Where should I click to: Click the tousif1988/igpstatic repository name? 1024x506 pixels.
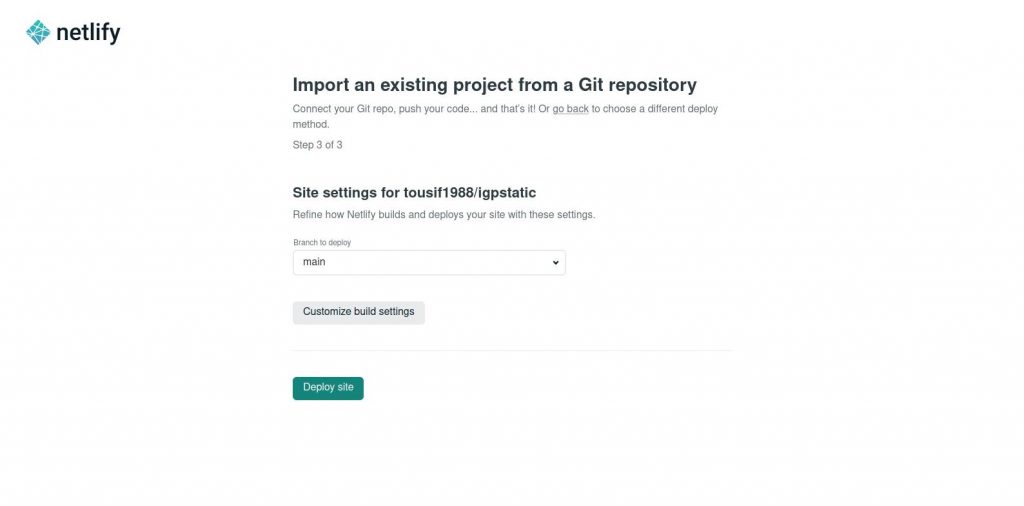click(470, 193)
